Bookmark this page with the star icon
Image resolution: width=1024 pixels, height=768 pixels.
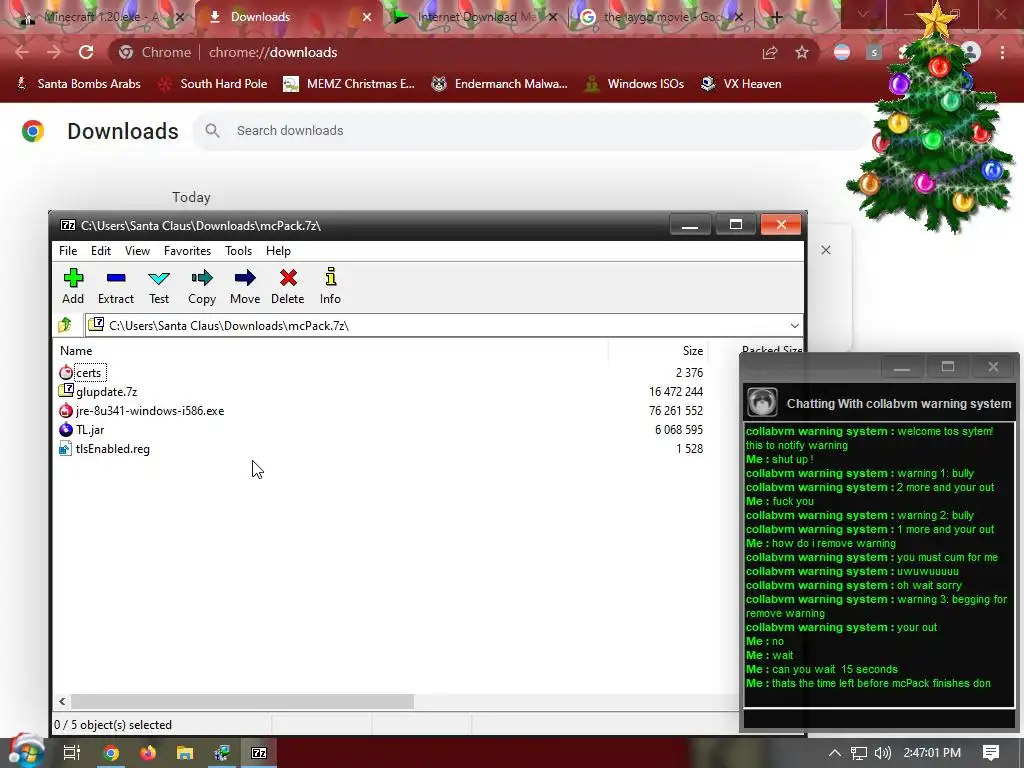click(802, 52)
